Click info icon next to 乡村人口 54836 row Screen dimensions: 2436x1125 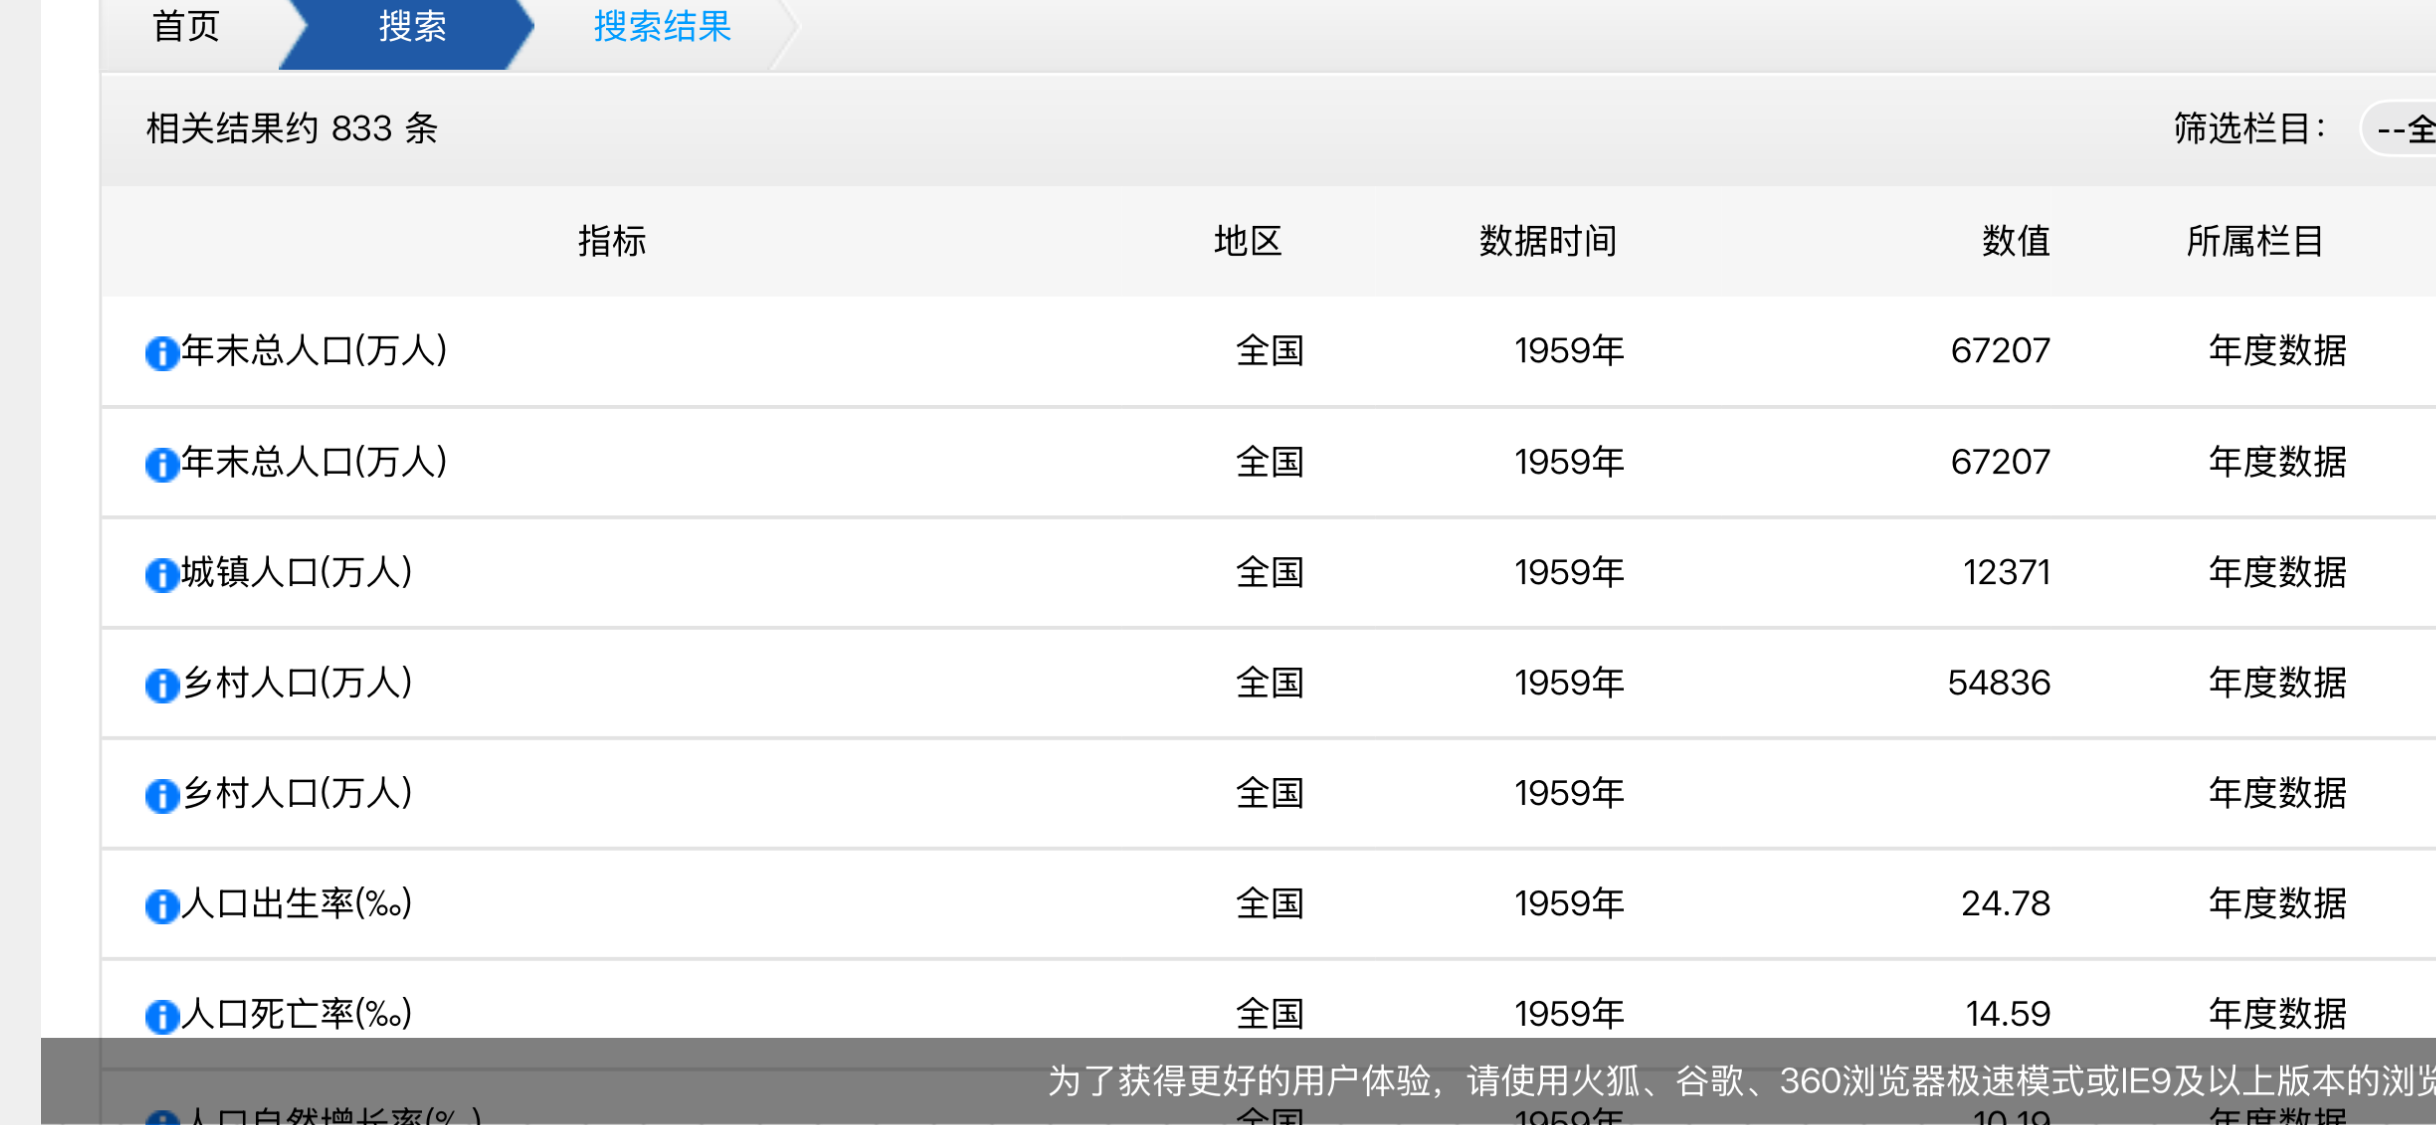(x=161, y=685)
